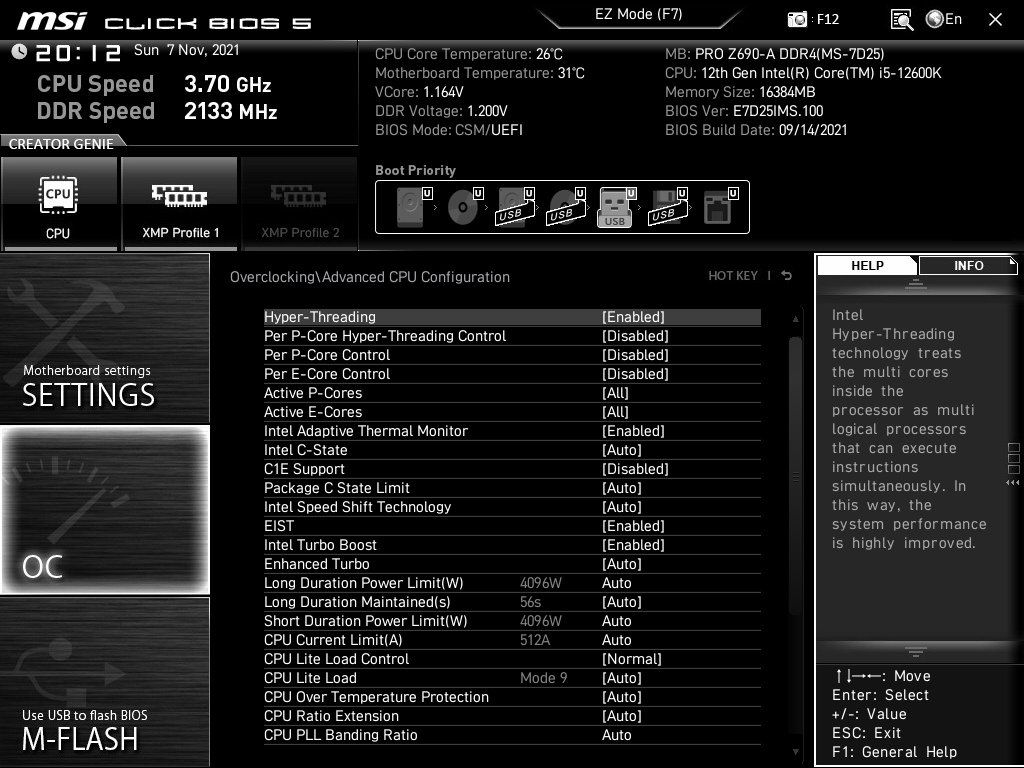
Task: Select the USB hard disk boot icon
Action: (x=515, y=207)
